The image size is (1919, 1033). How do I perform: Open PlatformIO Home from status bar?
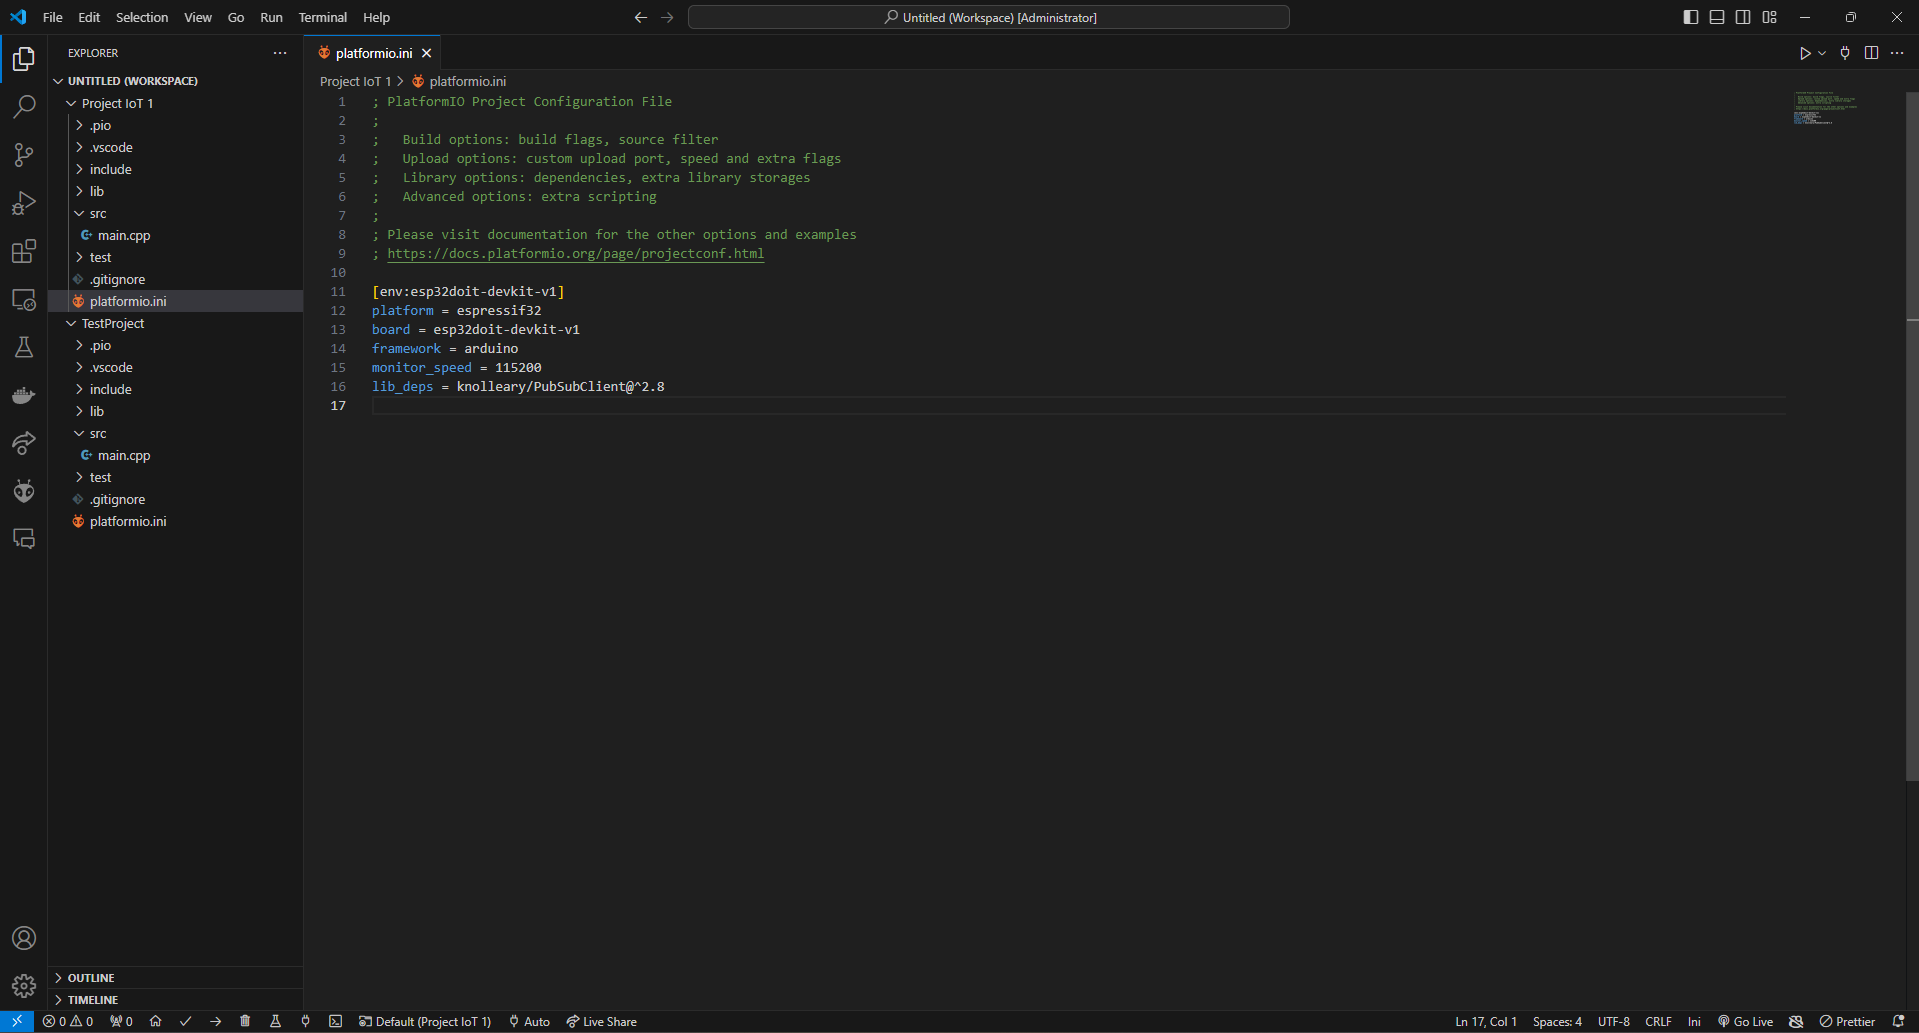click(155, 1021)
